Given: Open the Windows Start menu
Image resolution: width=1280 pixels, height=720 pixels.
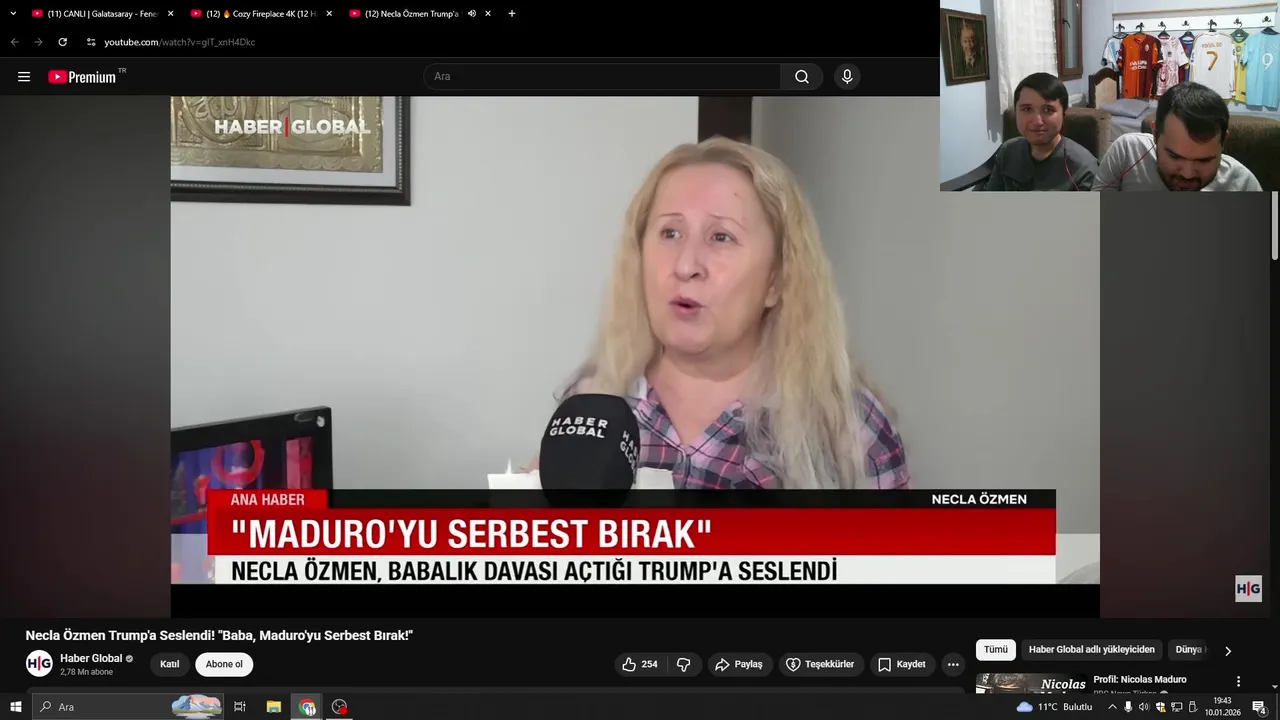Looking at the screenshot, I should (15, 707).
